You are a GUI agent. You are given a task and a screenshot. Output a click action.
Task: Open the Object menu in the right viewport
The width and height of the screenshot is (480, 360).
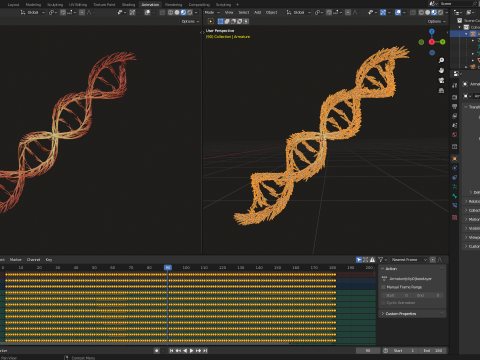tap(271, 12)
